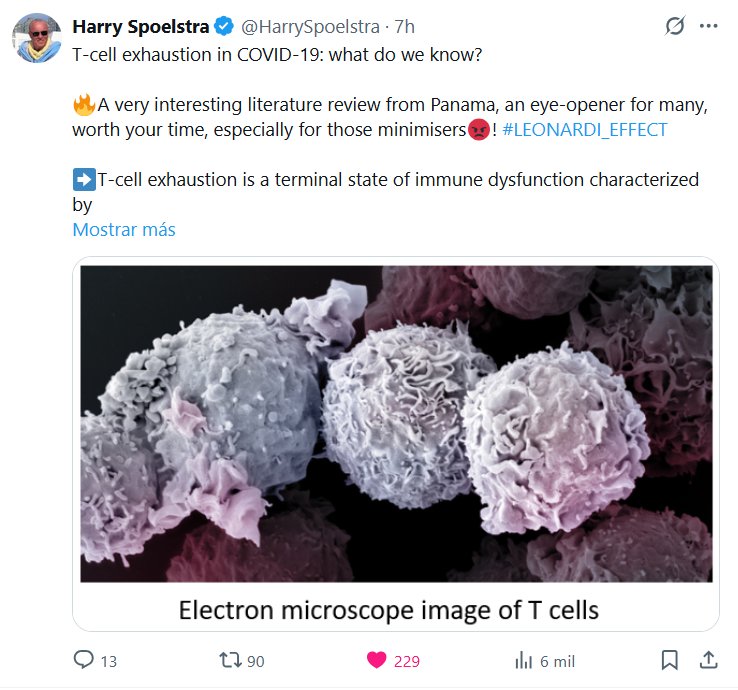
Task: Click the Grok slashed-circle icon
Action: [x=674, y=27]
